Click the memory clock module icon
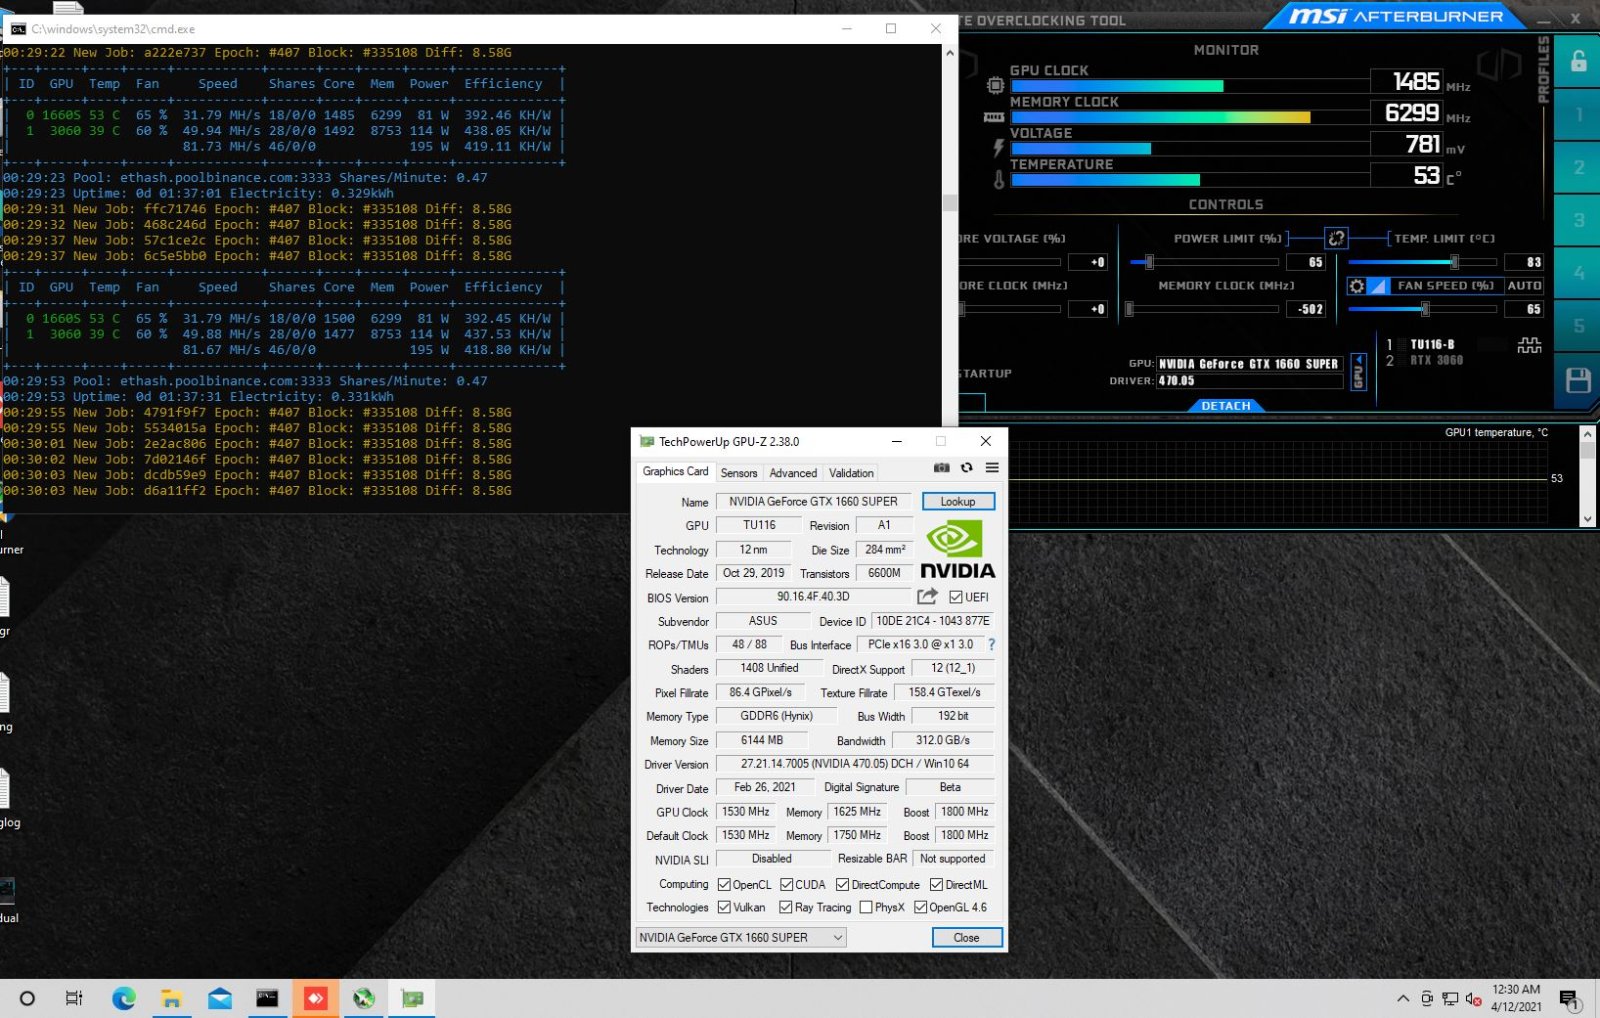This screenshot has height=1018, width=1600. tap(994, 118)
